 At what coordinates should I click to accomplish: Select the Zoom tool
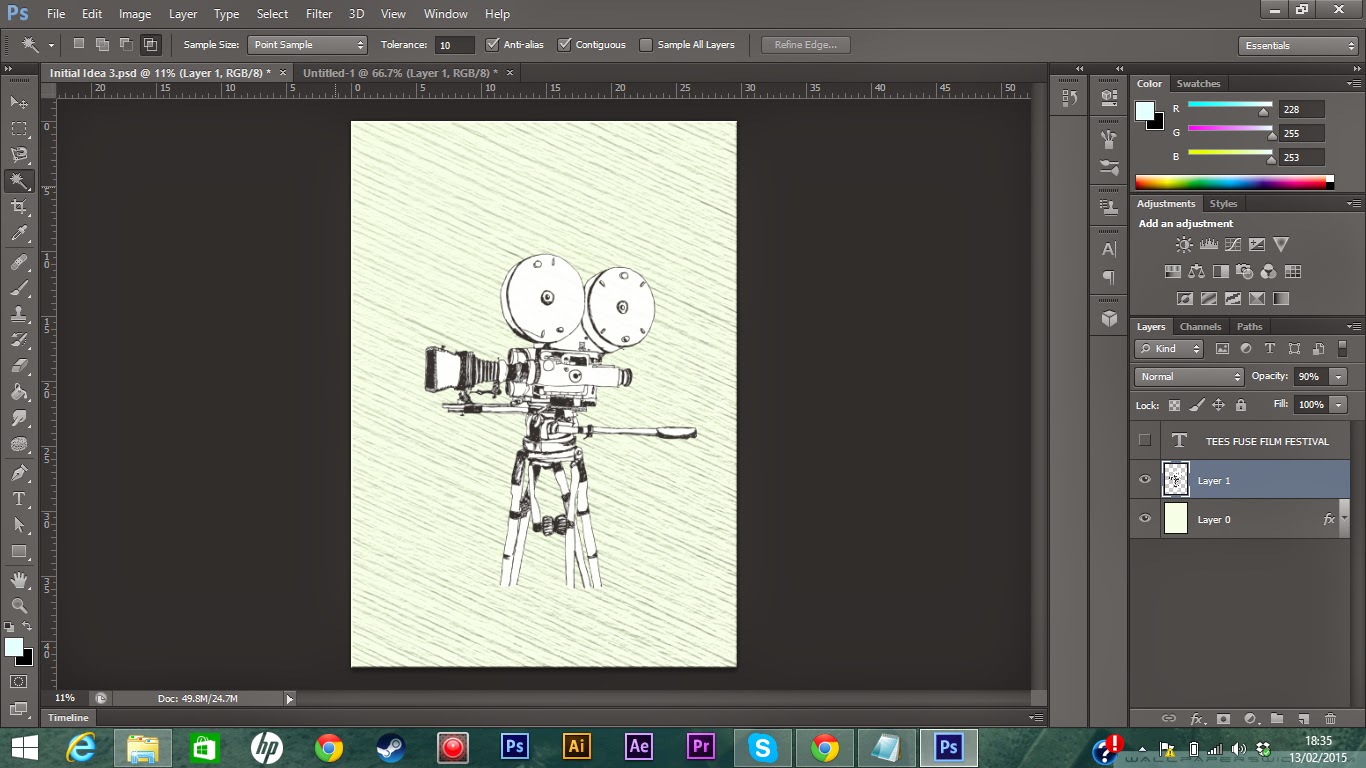[18, 606]
